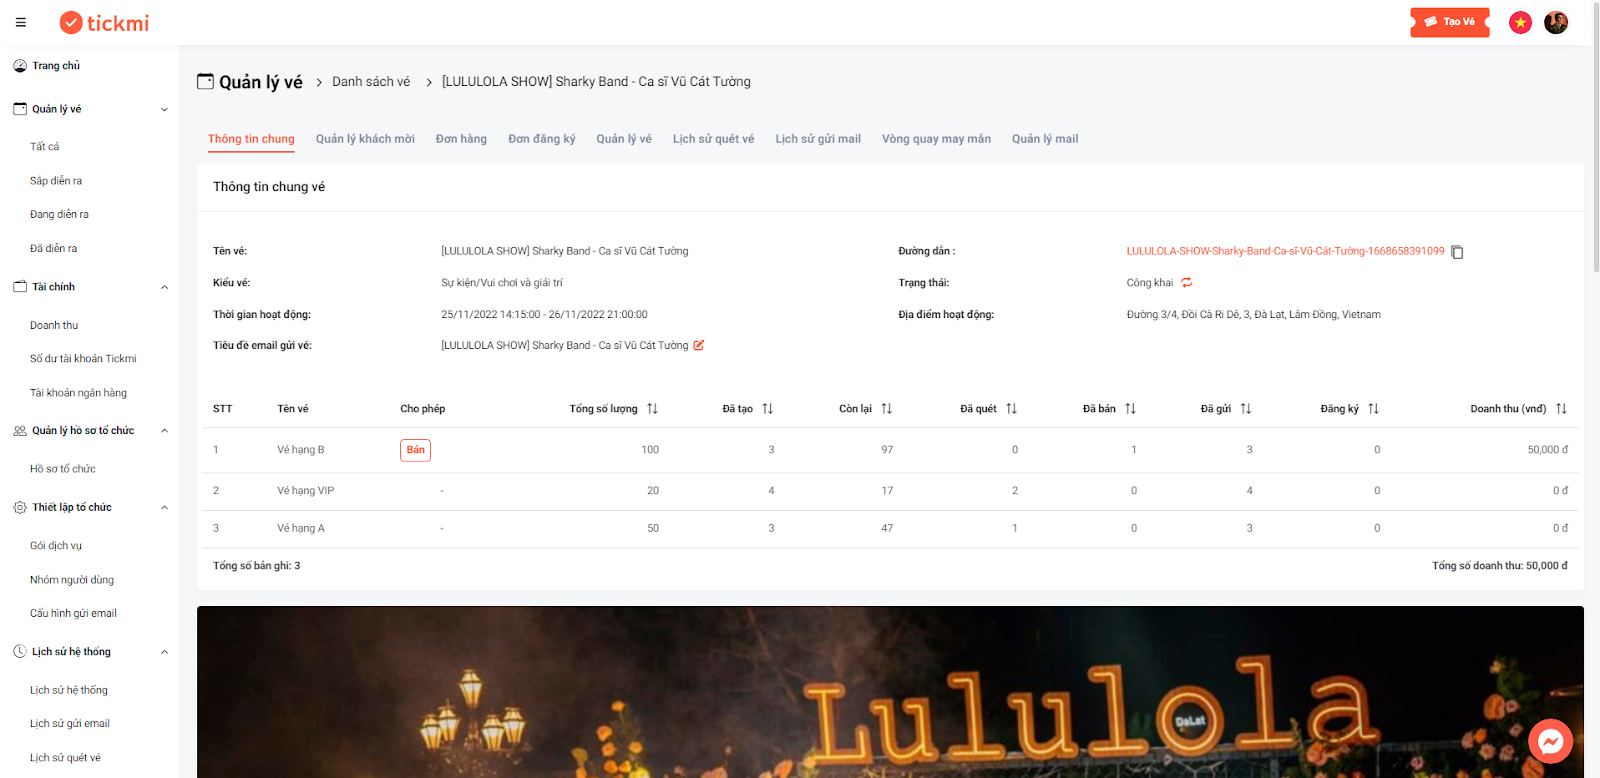
Task: Click the Lululola event banner image
Action: click(x=890, y=692)
